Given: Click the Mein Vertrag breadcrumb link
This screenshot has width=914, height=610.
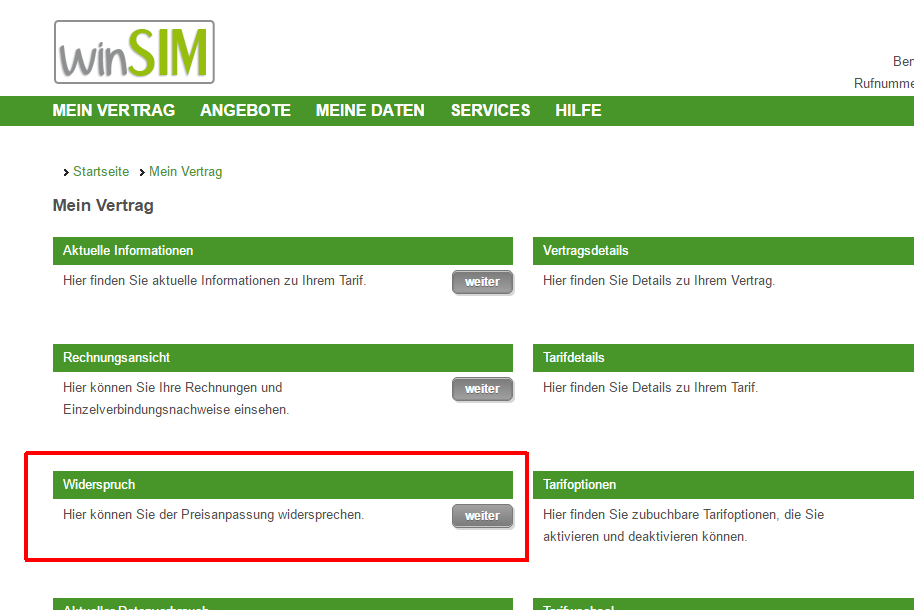Looking at the screenshot, I should point(185,171).
